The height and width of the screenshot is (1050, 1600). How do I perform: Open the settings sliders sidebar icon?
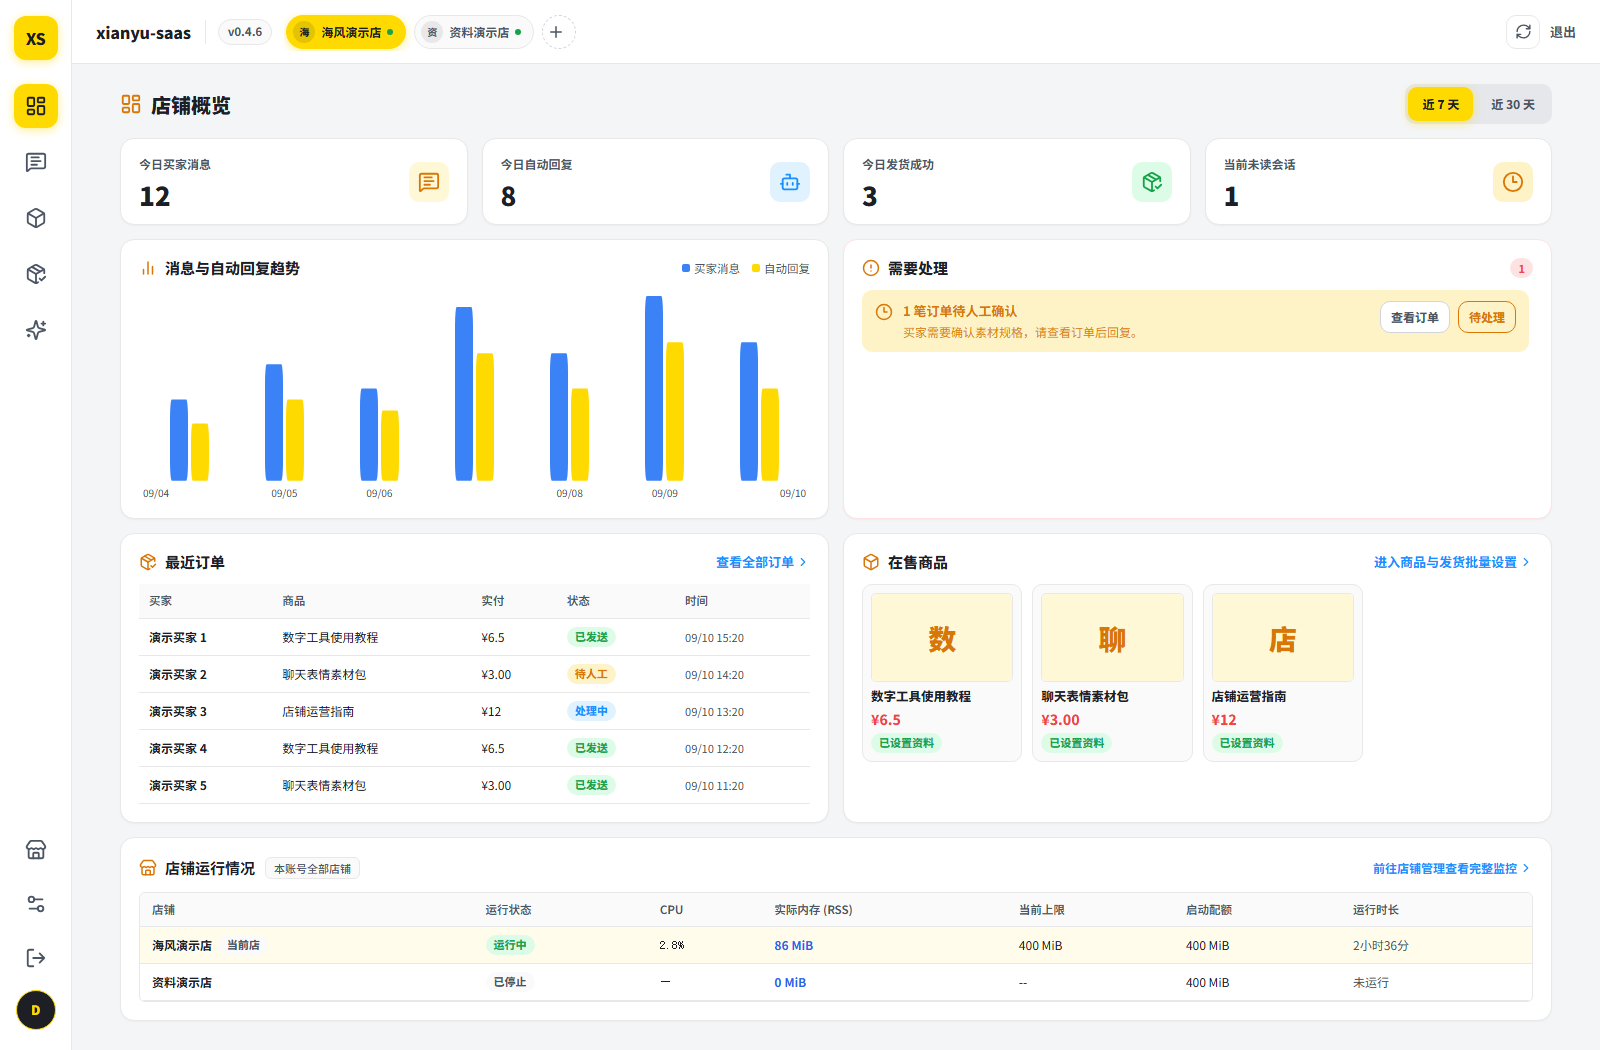click(36, 904)
